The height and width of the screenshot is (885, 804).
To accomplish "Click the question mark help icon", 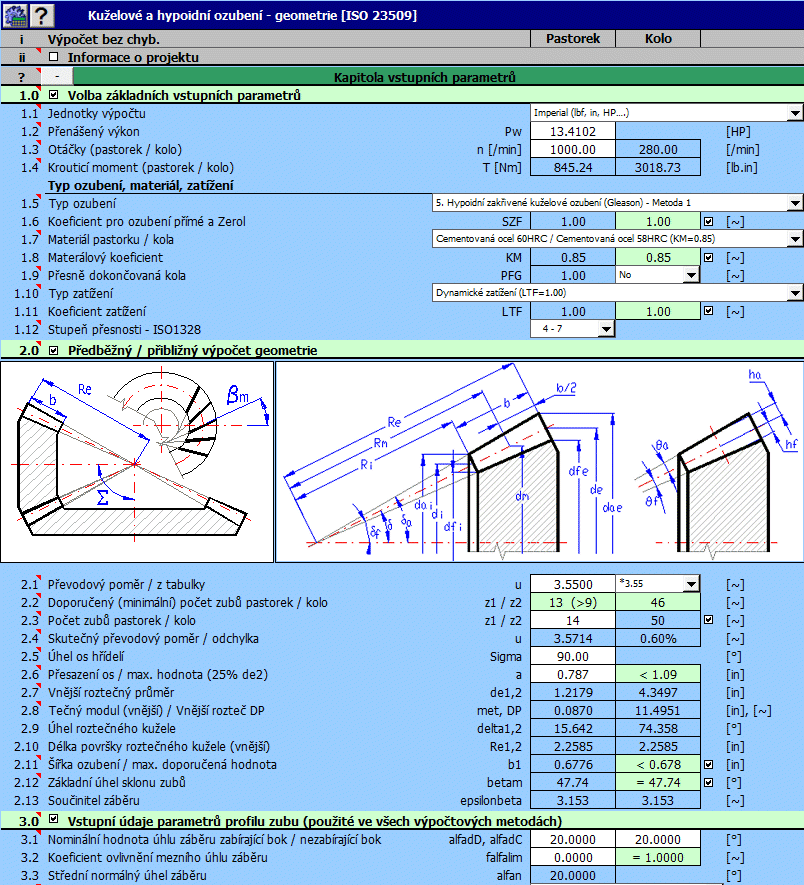I will (x=41, y=15).
